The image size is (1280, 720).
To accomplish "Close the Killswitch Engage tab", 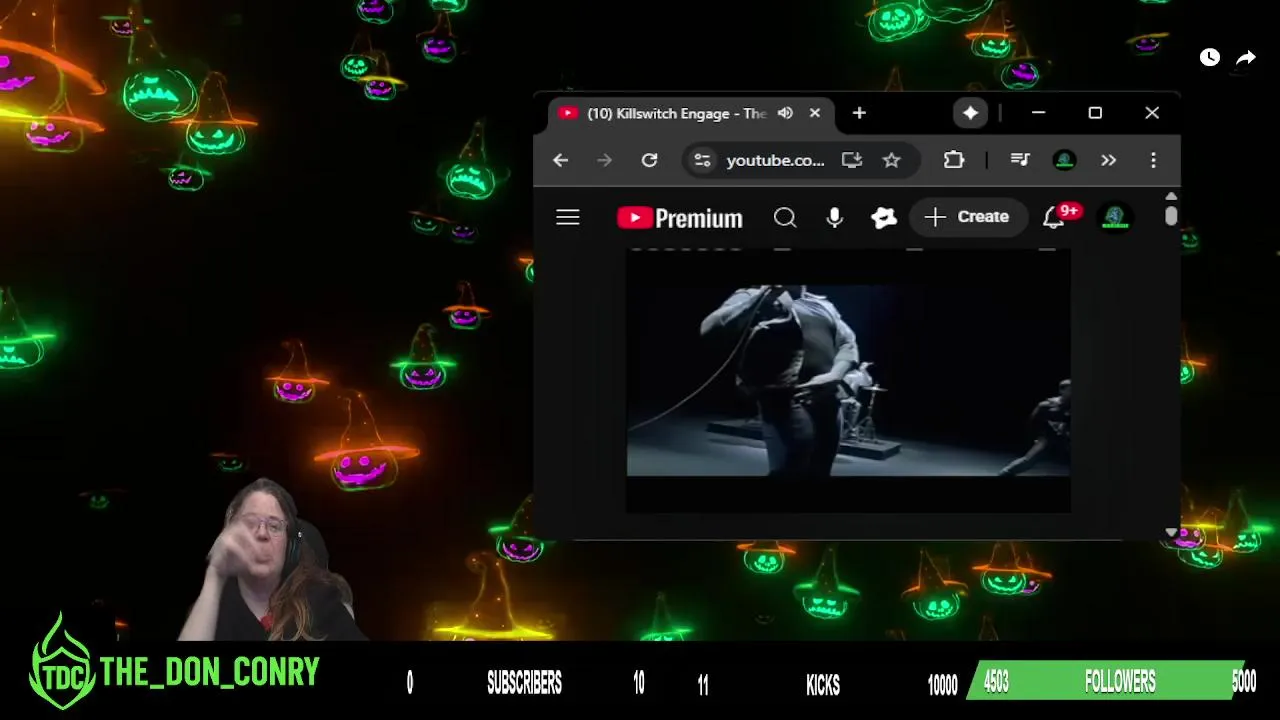I will (815, 114).
